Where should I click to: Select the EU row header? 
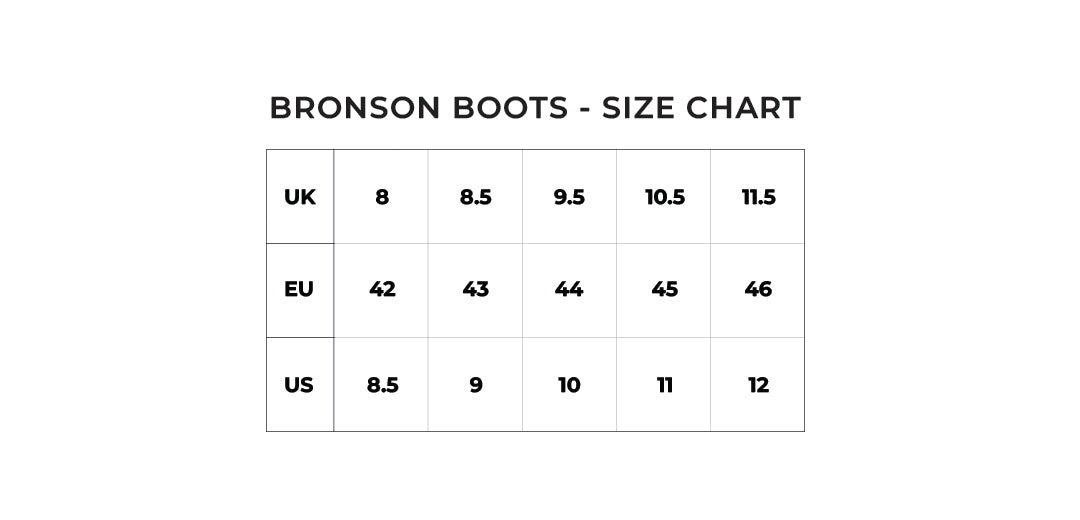(299, 290)
